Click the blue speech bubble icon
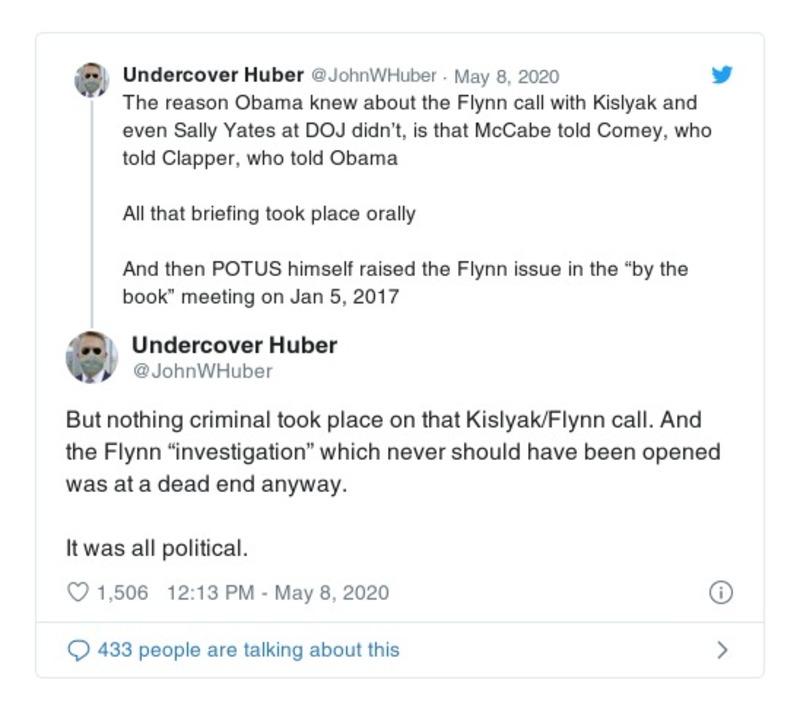The width and height of the screenshot is (800, 712). [77, 650]
